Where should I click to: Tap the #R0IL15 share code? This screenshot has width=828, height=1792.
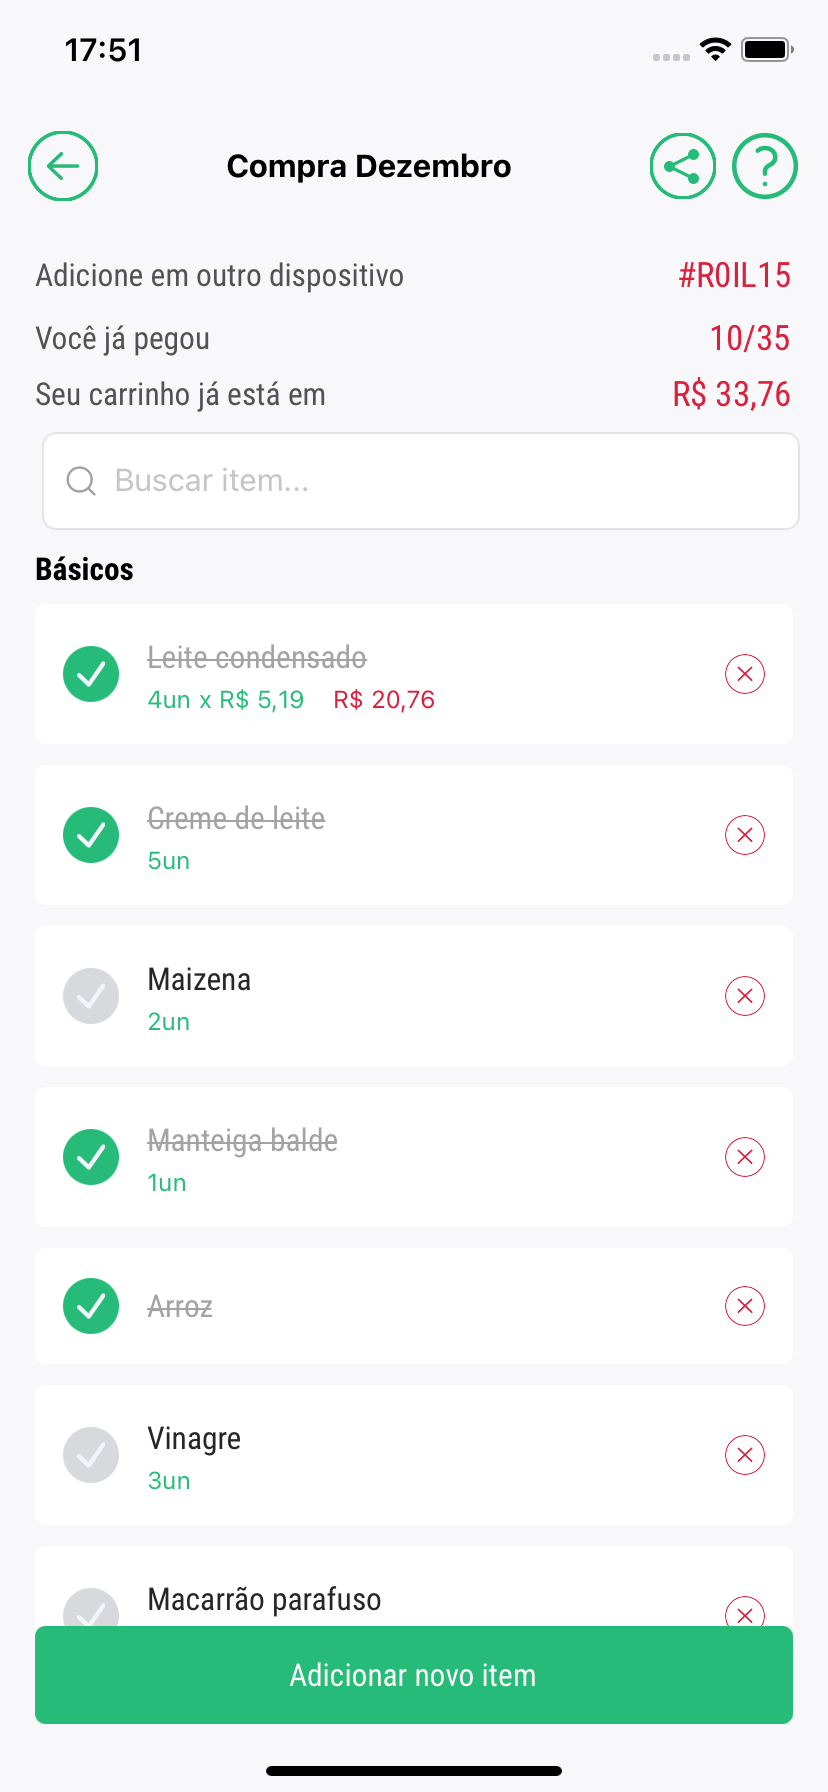[x=735, y=276]
